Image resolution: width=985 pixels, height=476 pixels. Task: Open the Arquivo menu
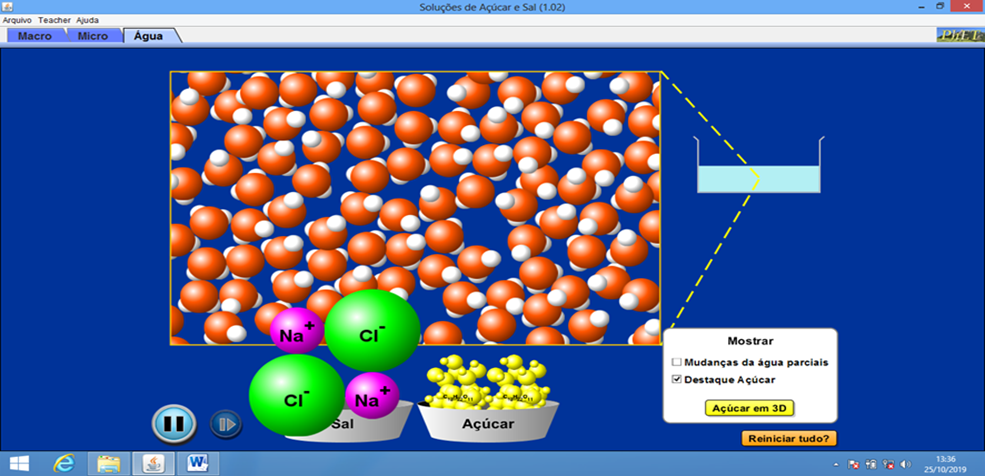pos(17,19)
